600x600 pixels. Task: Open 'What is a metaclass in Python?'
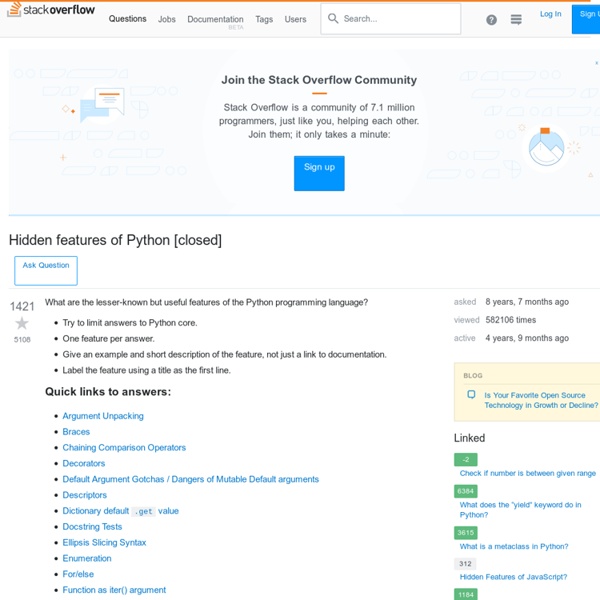[514, 546]
